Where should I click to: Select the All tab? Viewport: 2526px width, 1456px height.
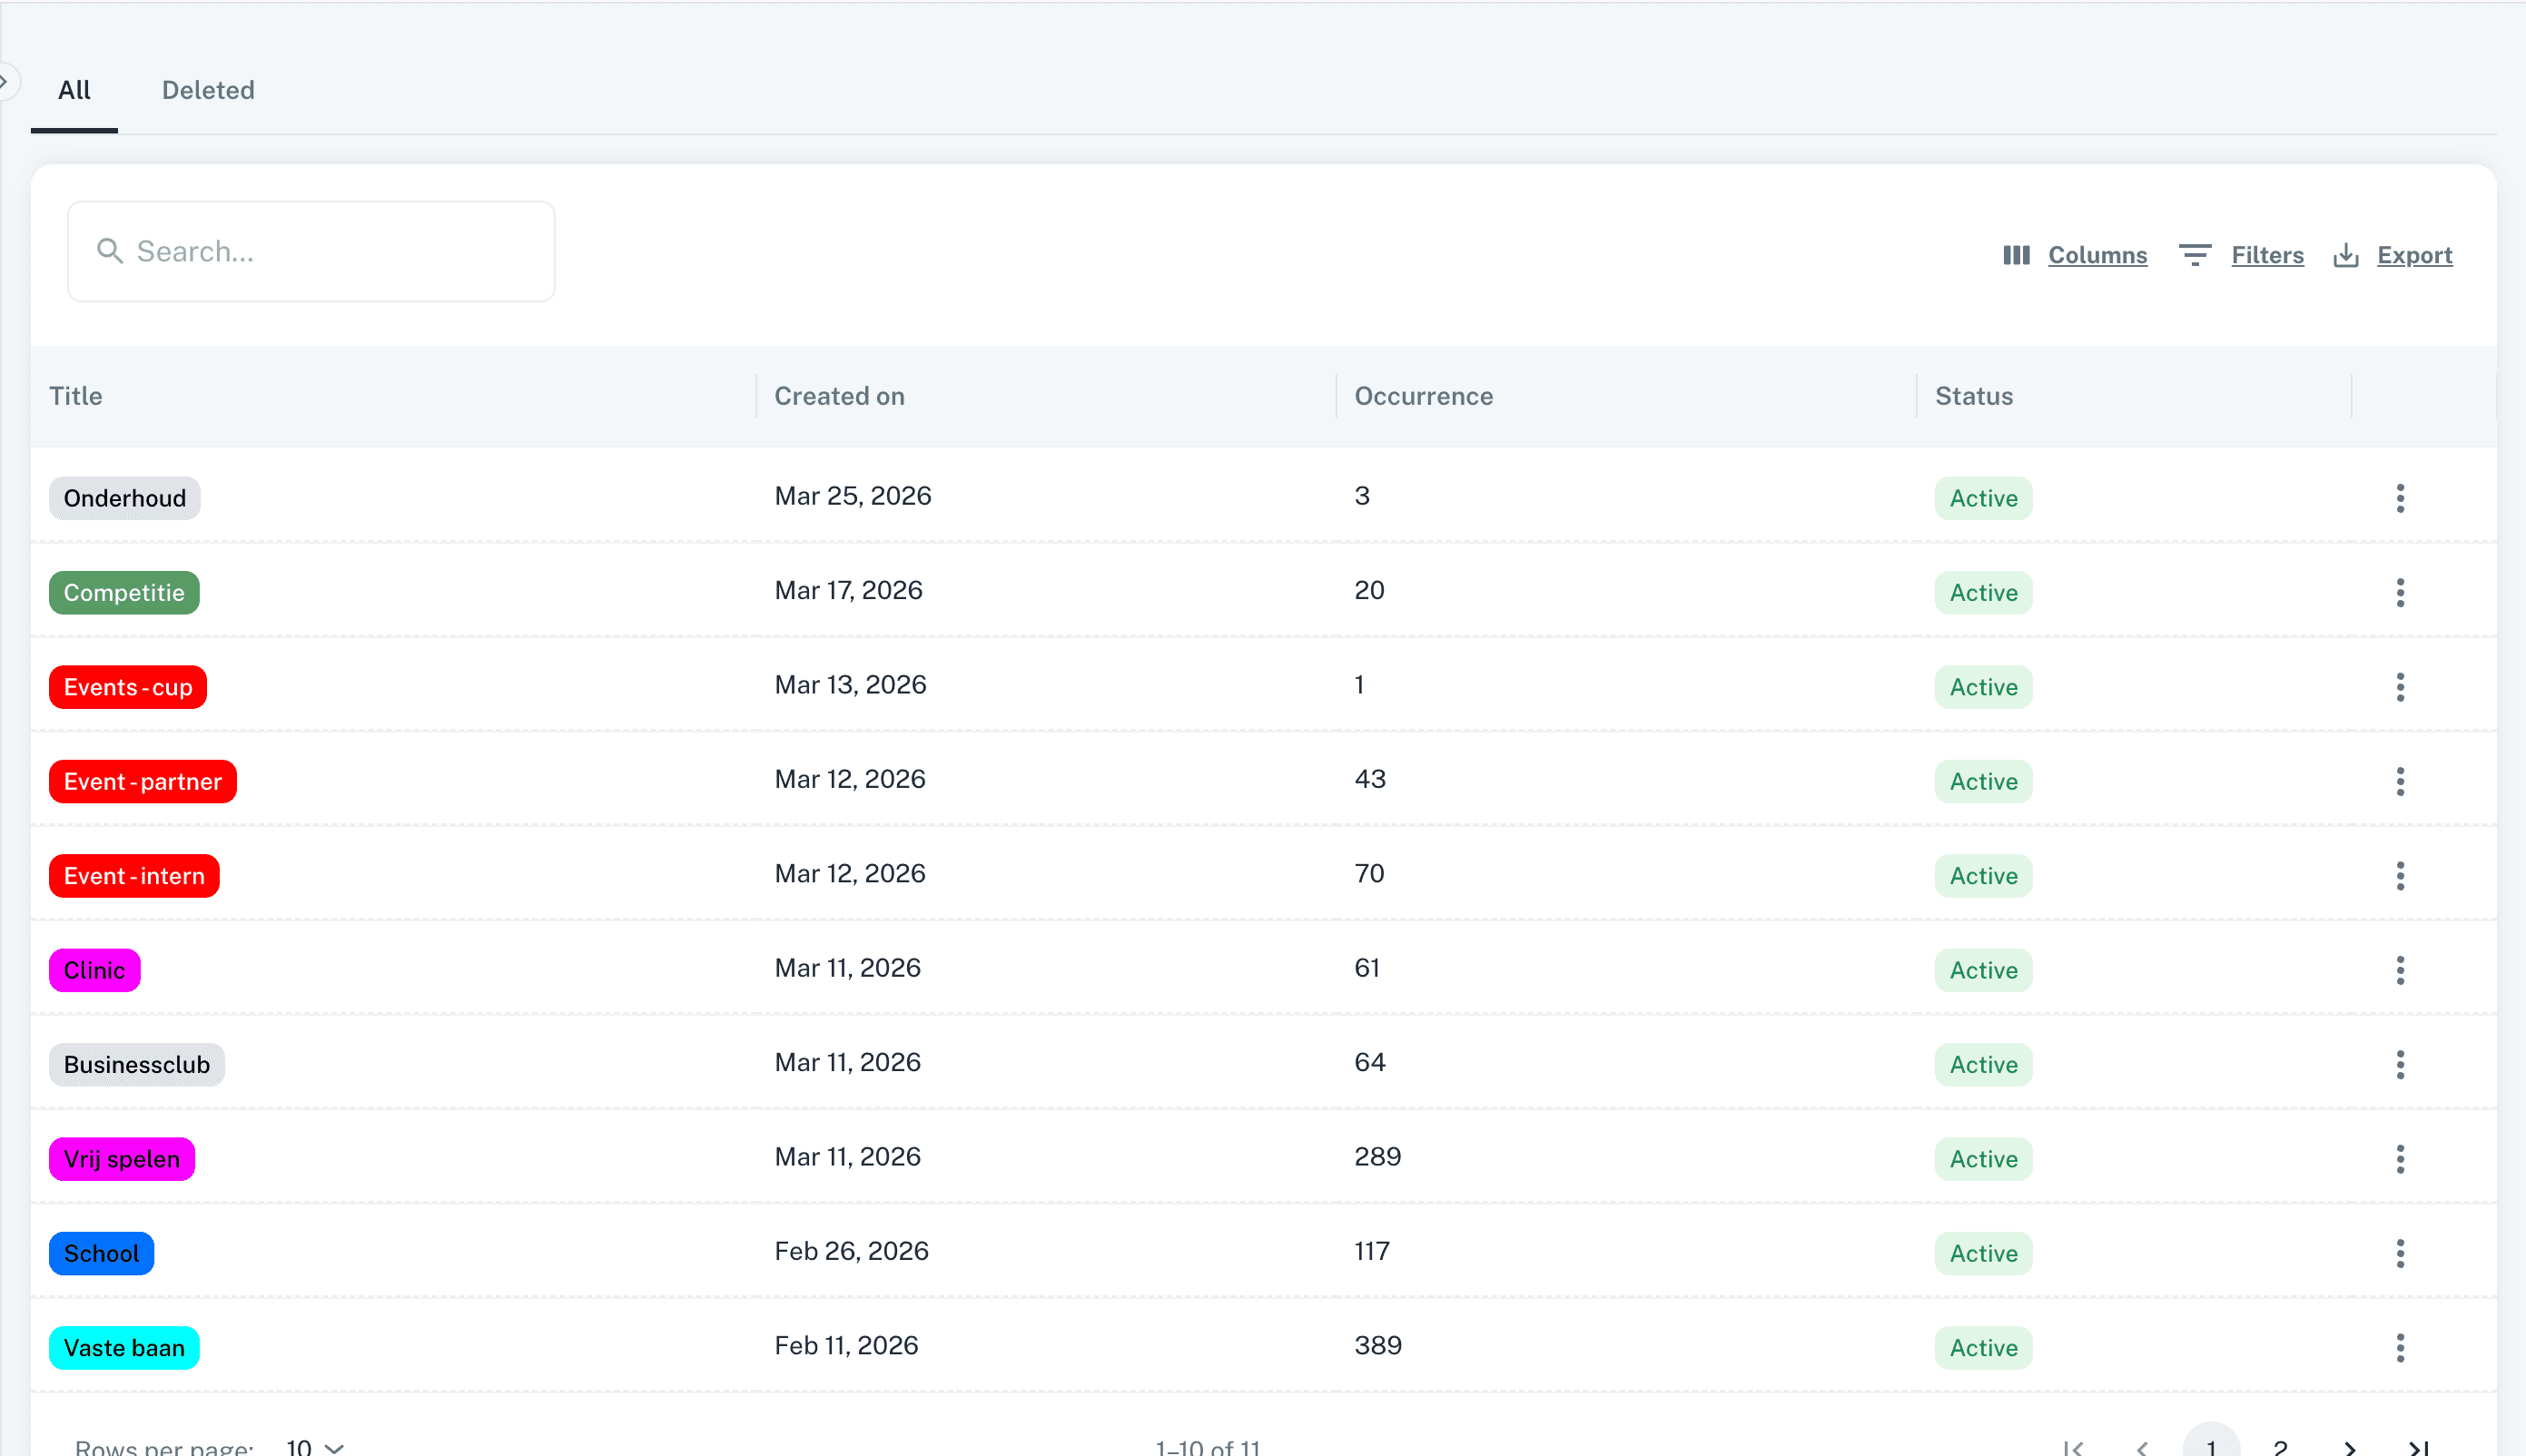tap(74, 90)
